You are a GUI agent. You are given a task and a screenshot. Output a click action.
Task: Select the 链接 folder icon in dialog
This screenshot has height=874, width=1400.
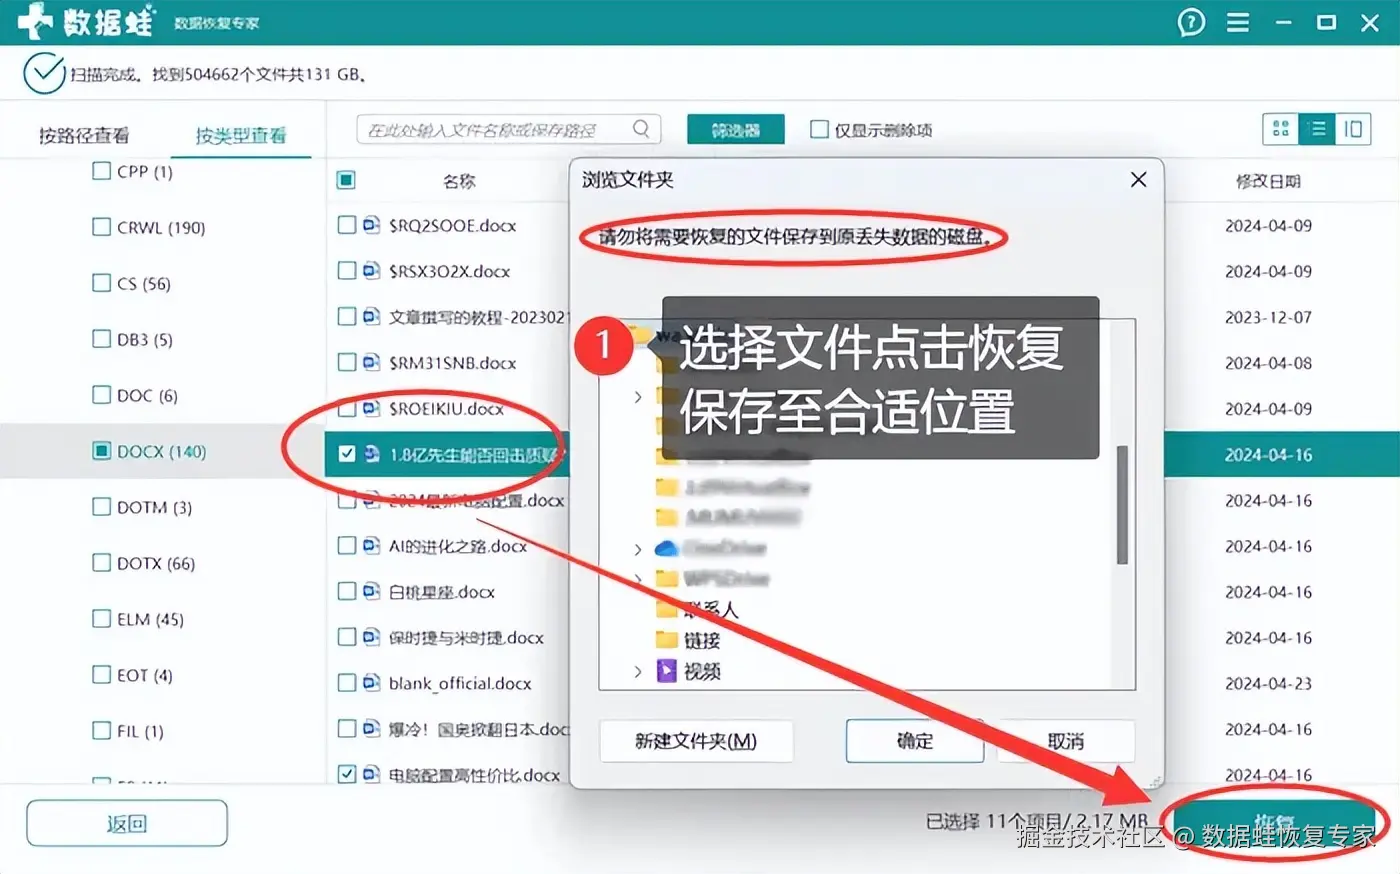coord(666,640)
